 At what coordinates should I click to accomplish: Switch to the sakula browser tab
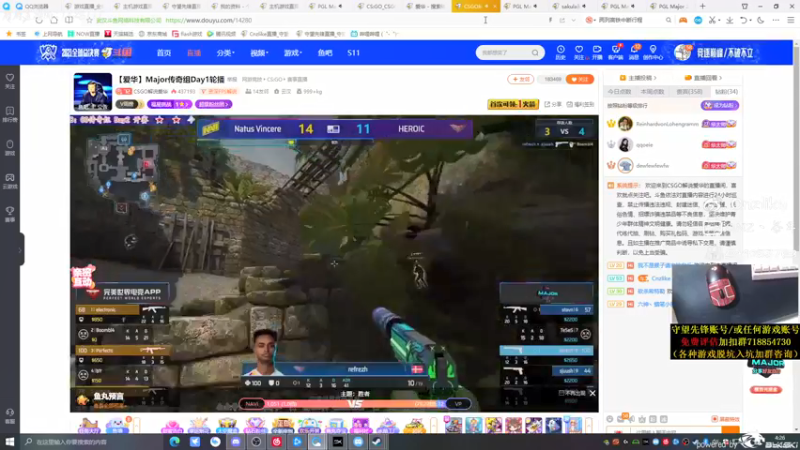[x=570, y=6]
